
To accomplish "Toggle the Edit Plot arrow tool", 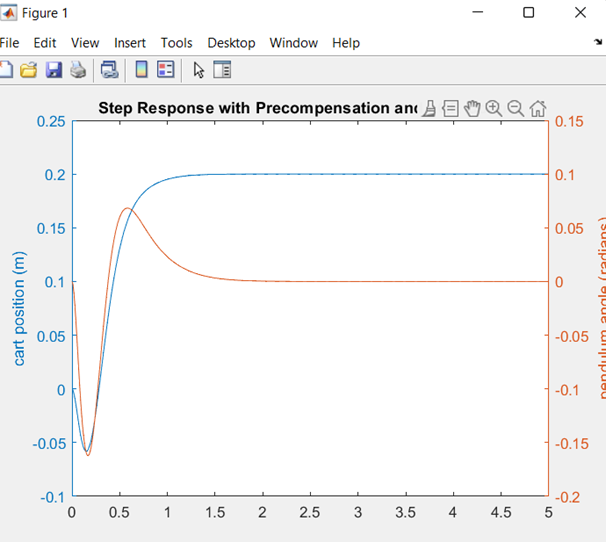I will (x=199, y=70).
